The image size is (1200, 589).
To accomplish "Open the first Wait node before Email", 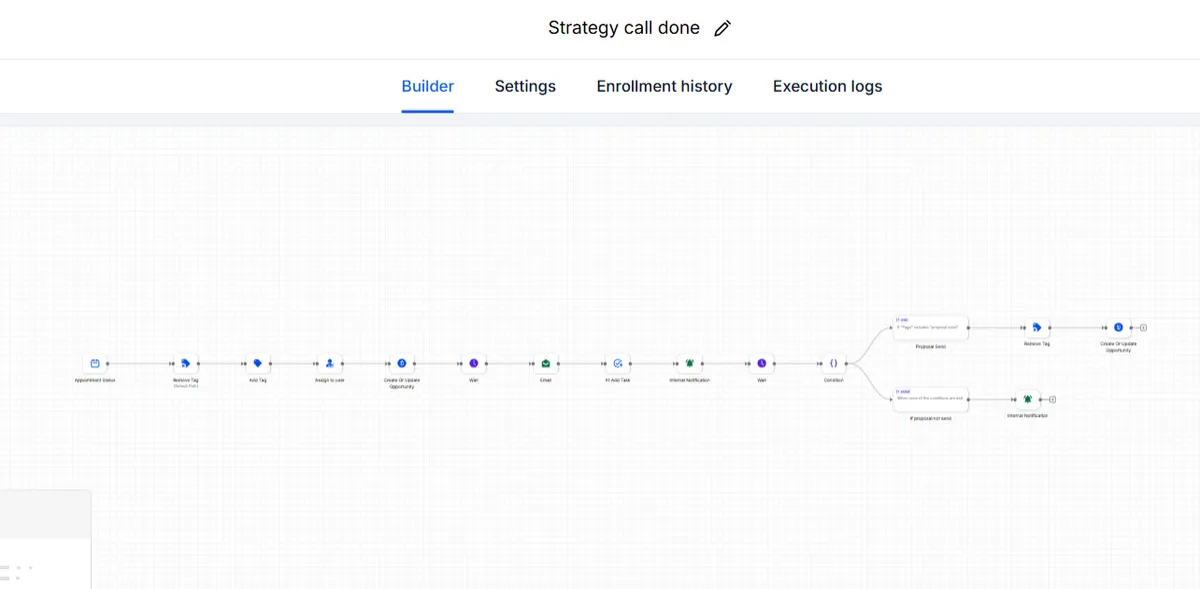I will click(474, 363).
